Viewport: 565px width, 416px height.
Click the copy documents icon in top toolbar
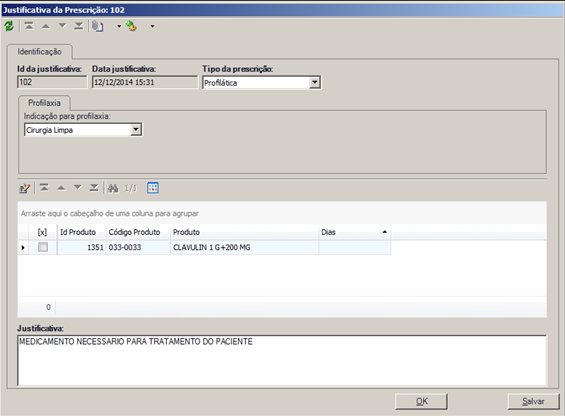(x=98, y=26)
